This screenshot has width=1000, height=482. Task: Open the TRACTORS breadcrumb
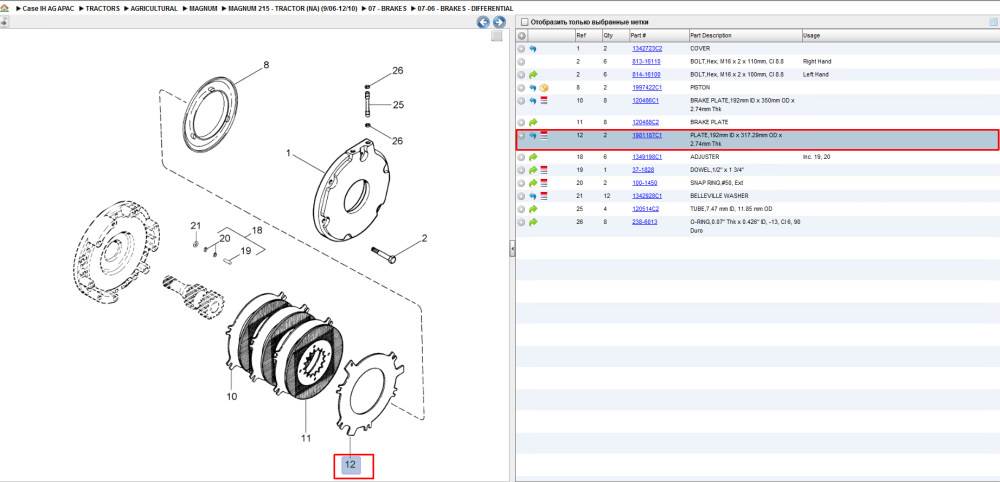[103, 9]
